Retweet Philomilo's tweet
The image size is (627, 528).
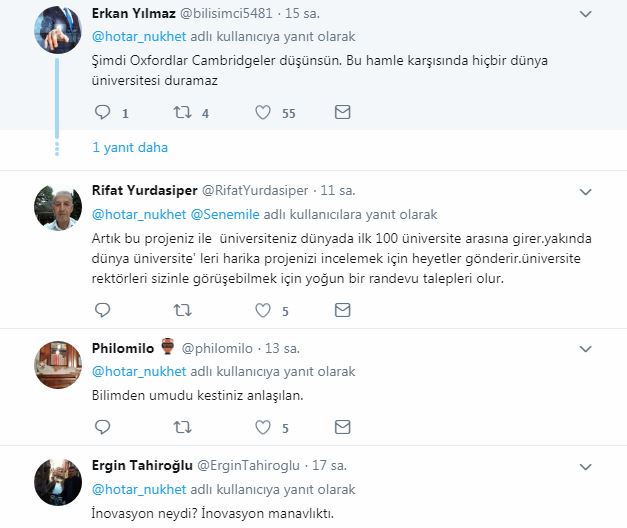click(x=183, y=427)
